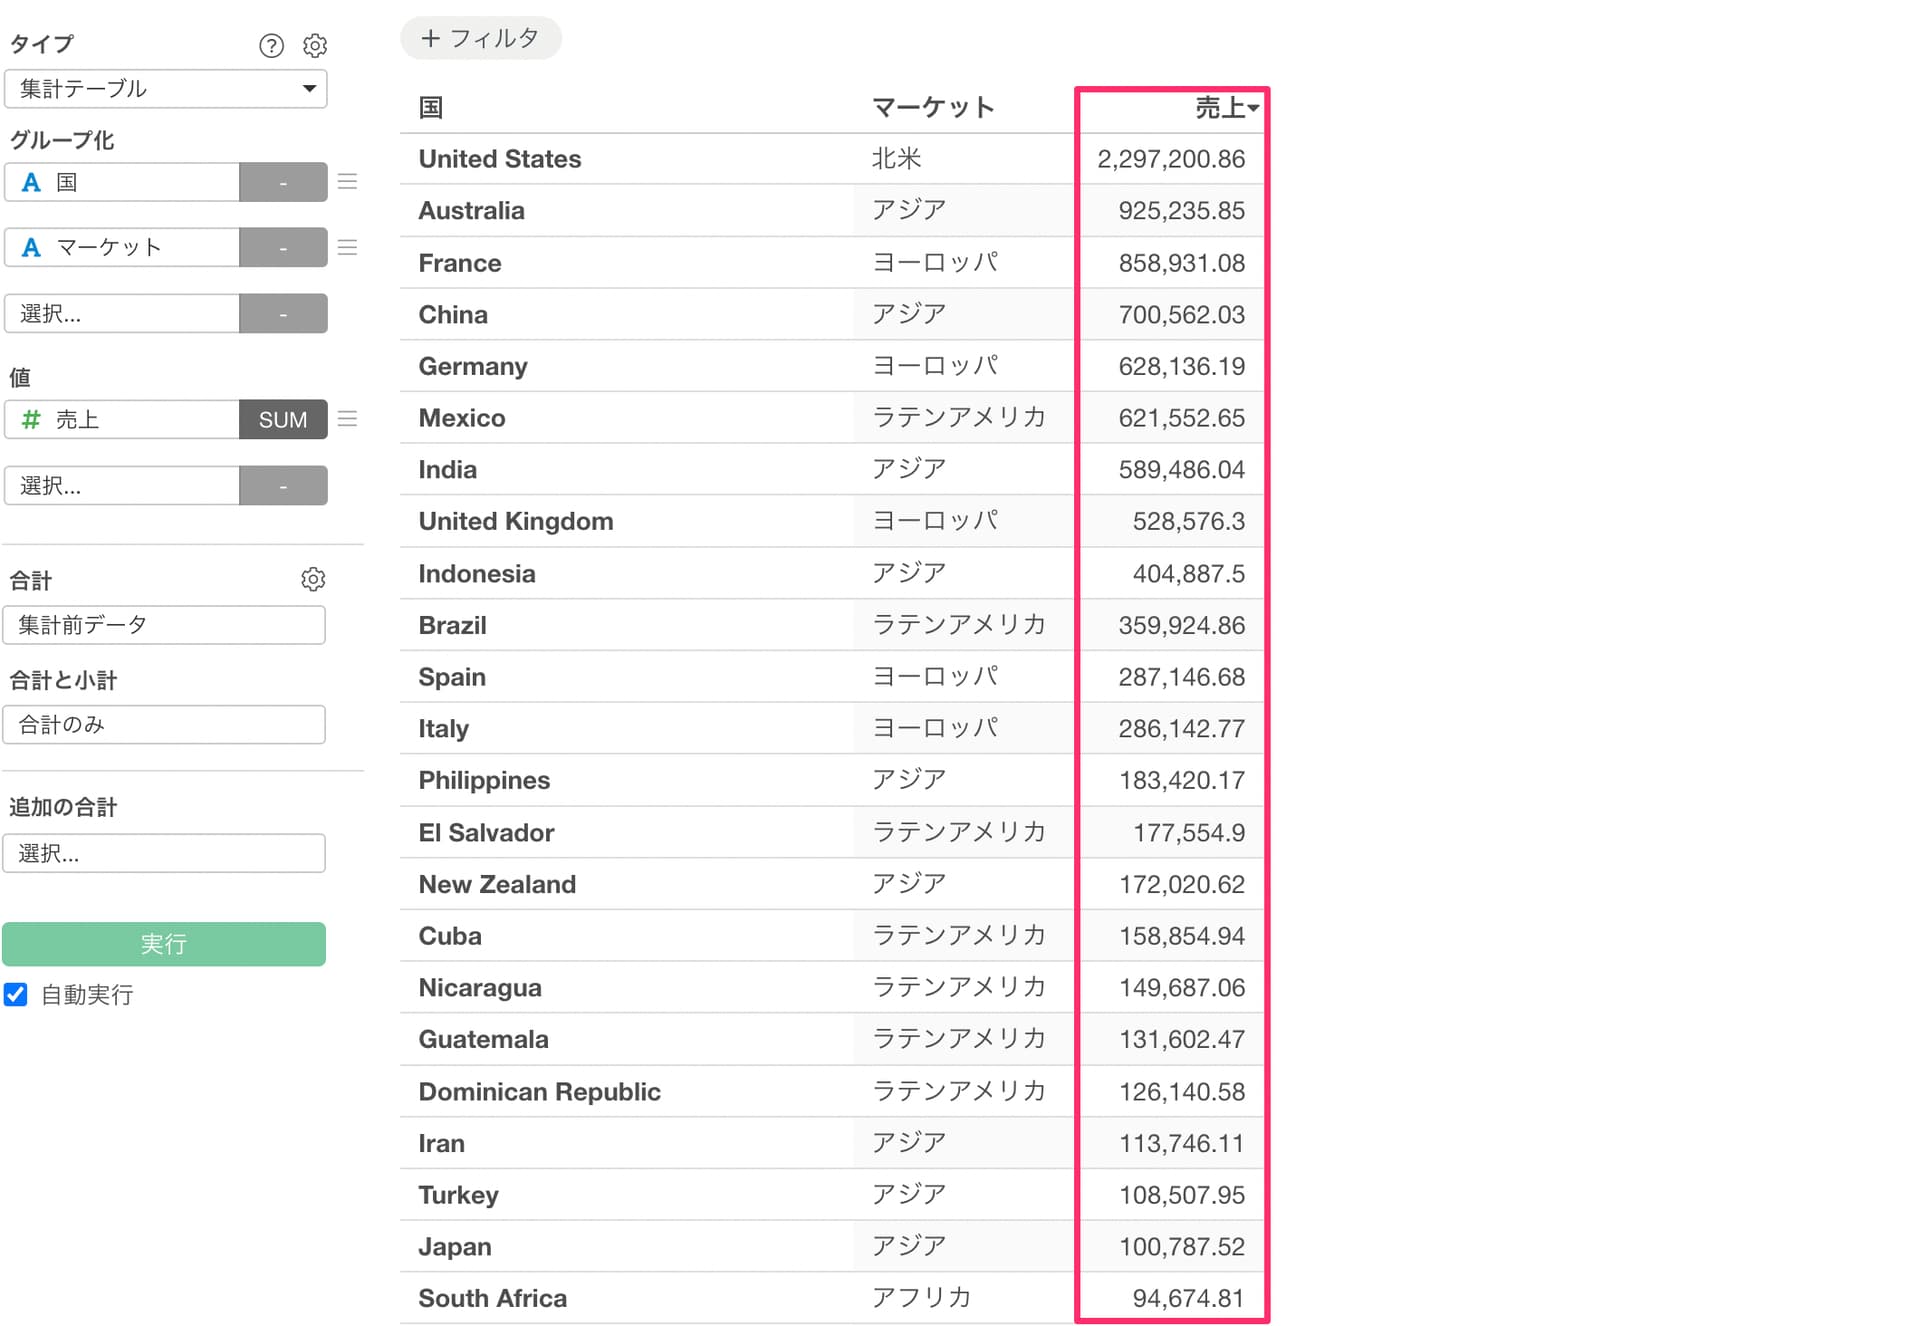Open chart type settings gear icon

[x=315, y=45]
